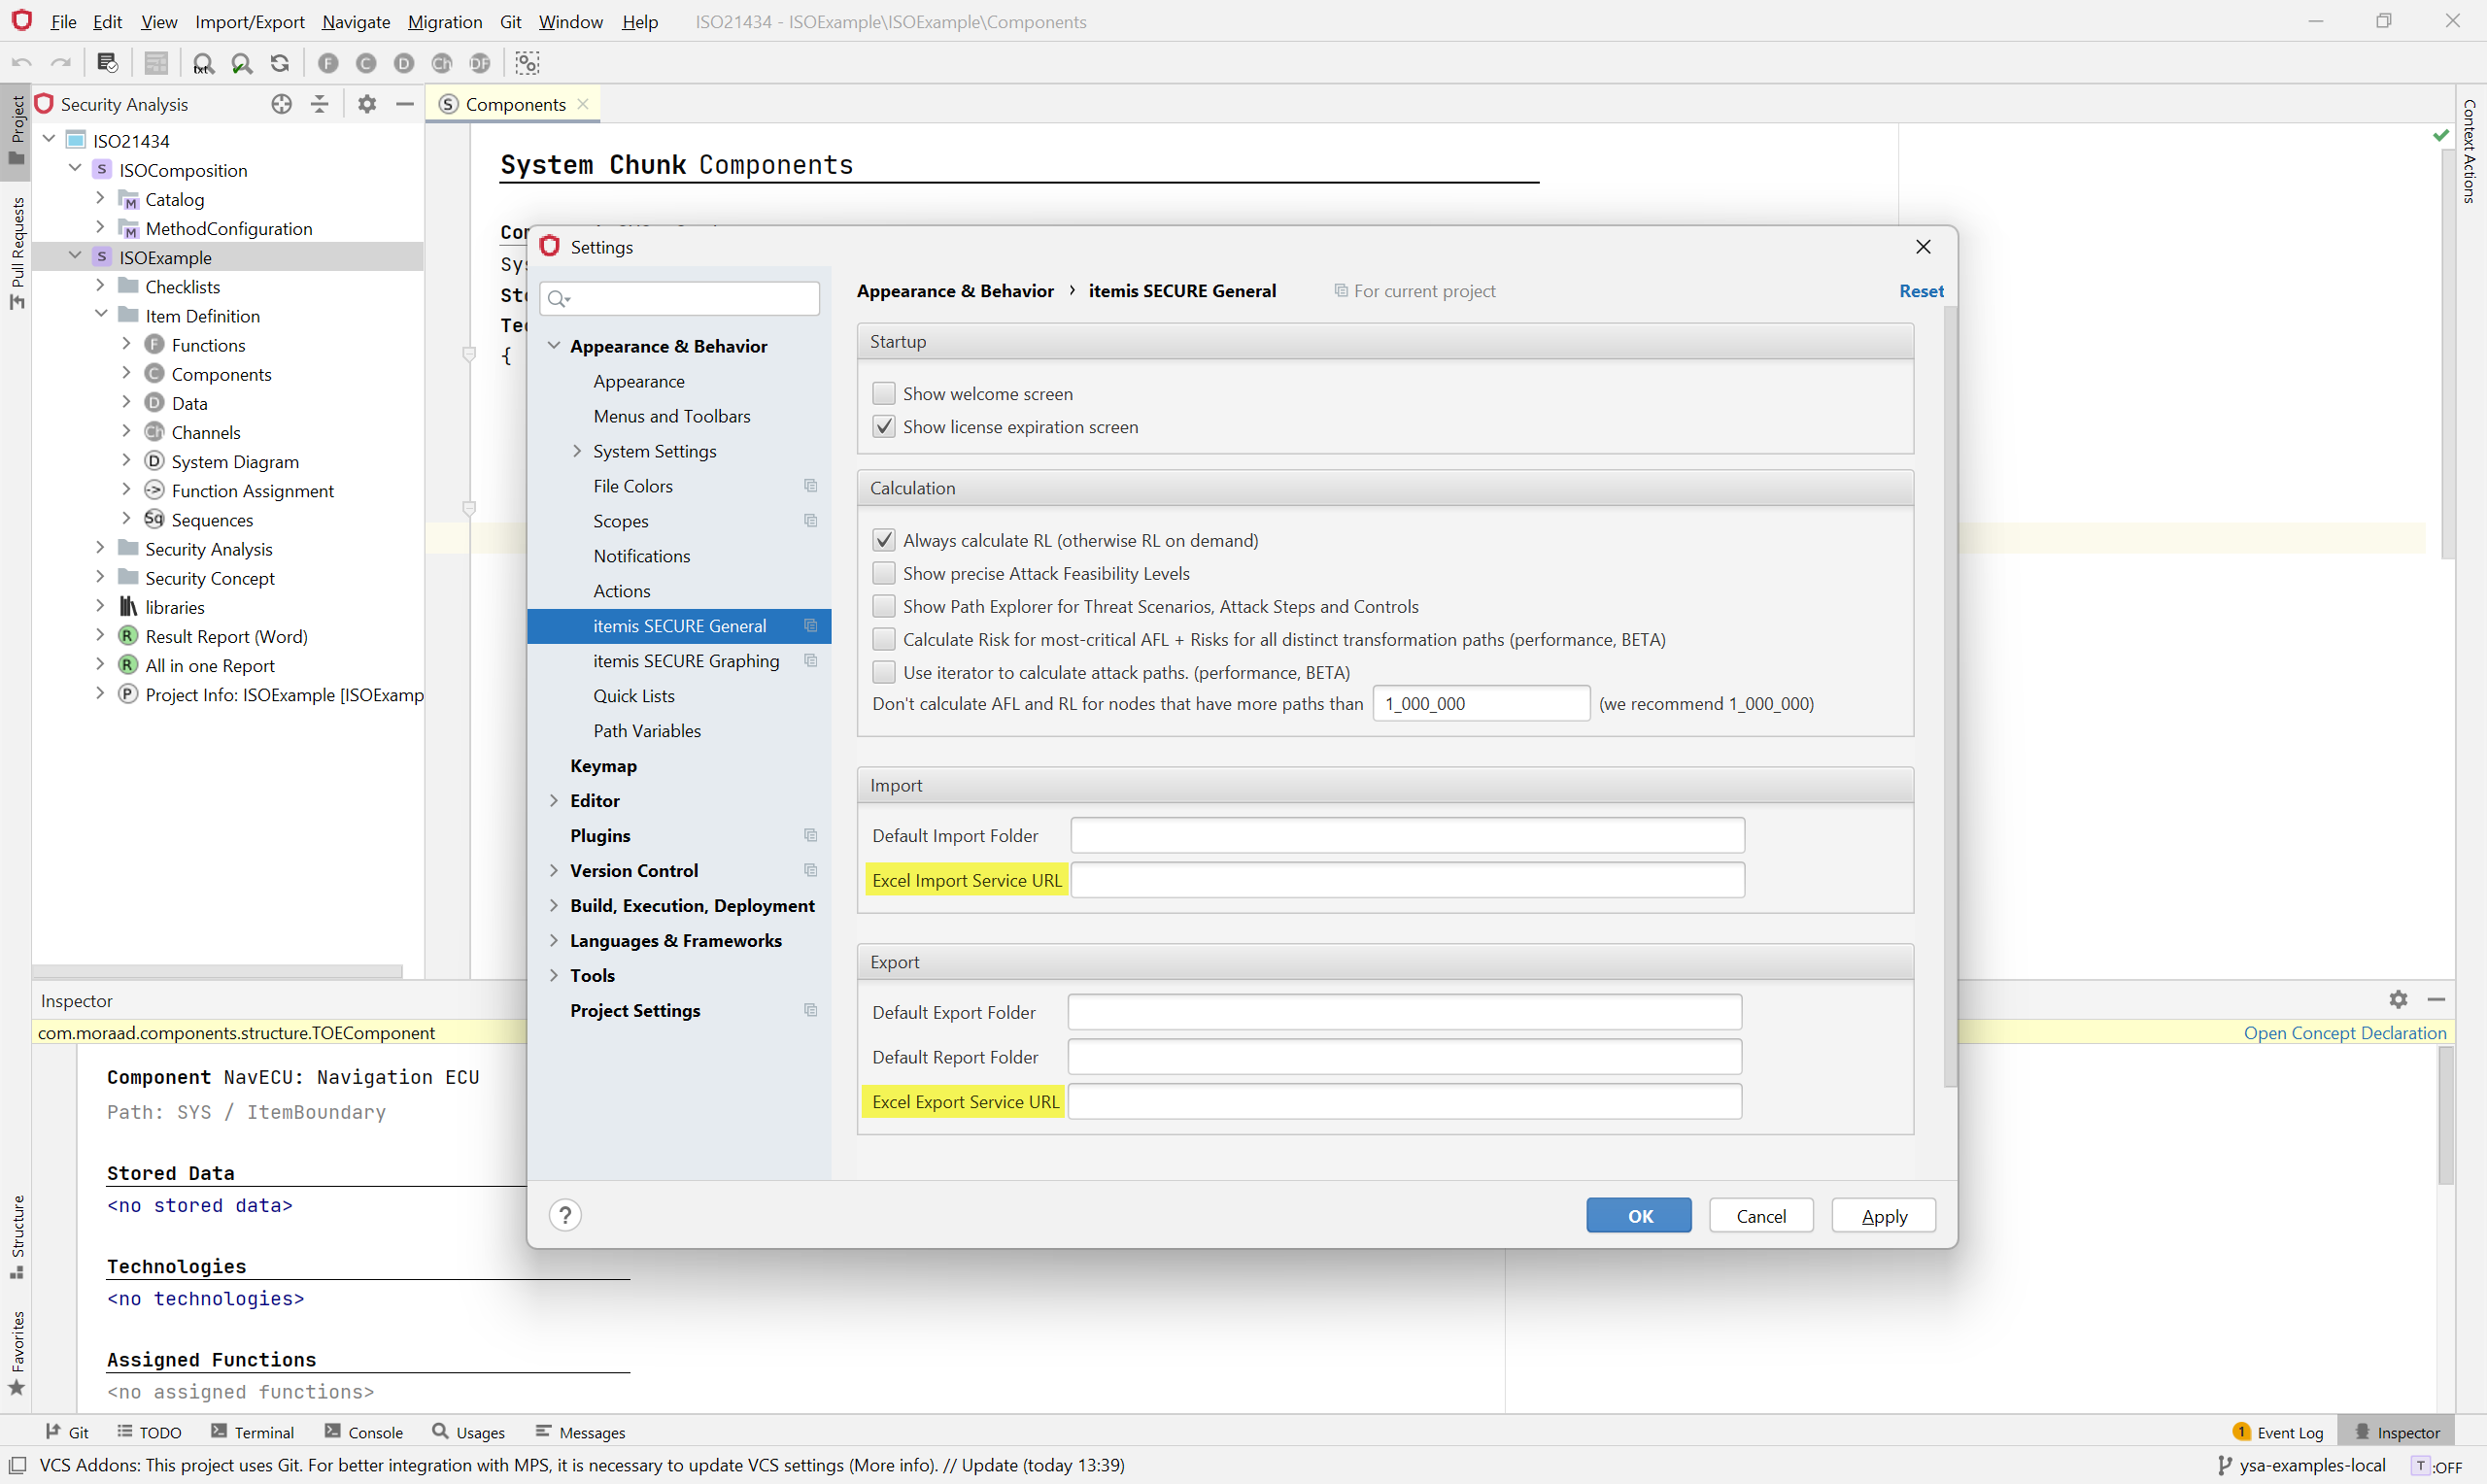Click ysa-examples-local branch in status bar
The height and width of the screenshot is (1484, 2487).
pos(2302,1464)
